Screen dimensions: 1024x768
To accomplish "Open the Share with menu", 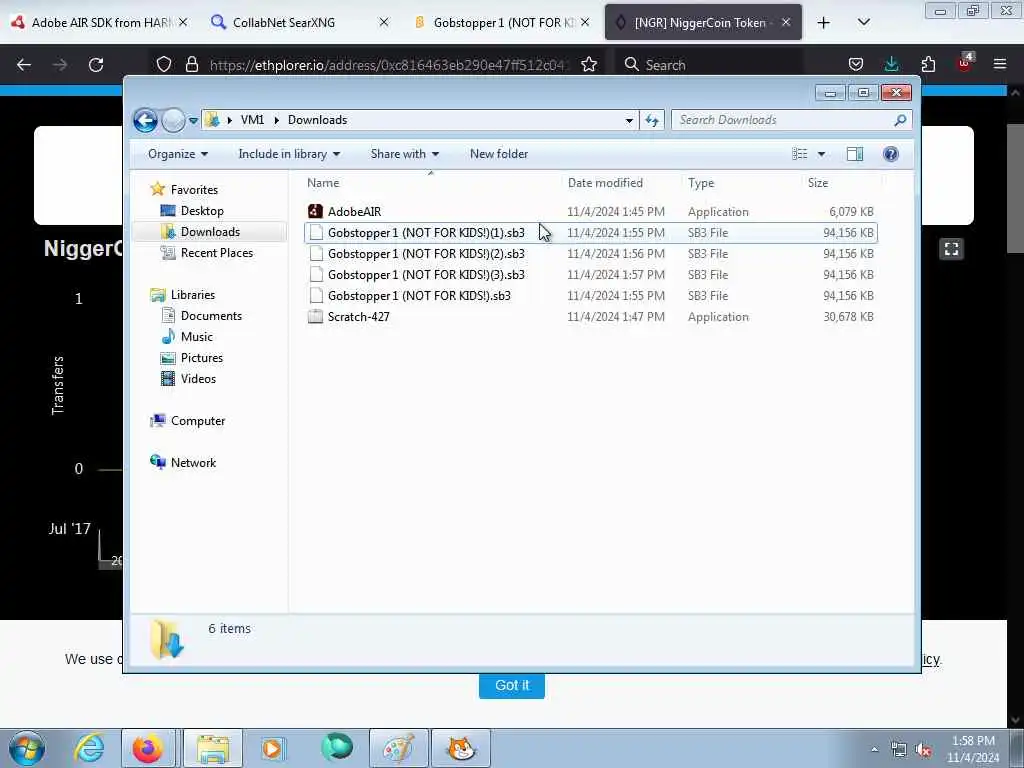I will (405, 154).
